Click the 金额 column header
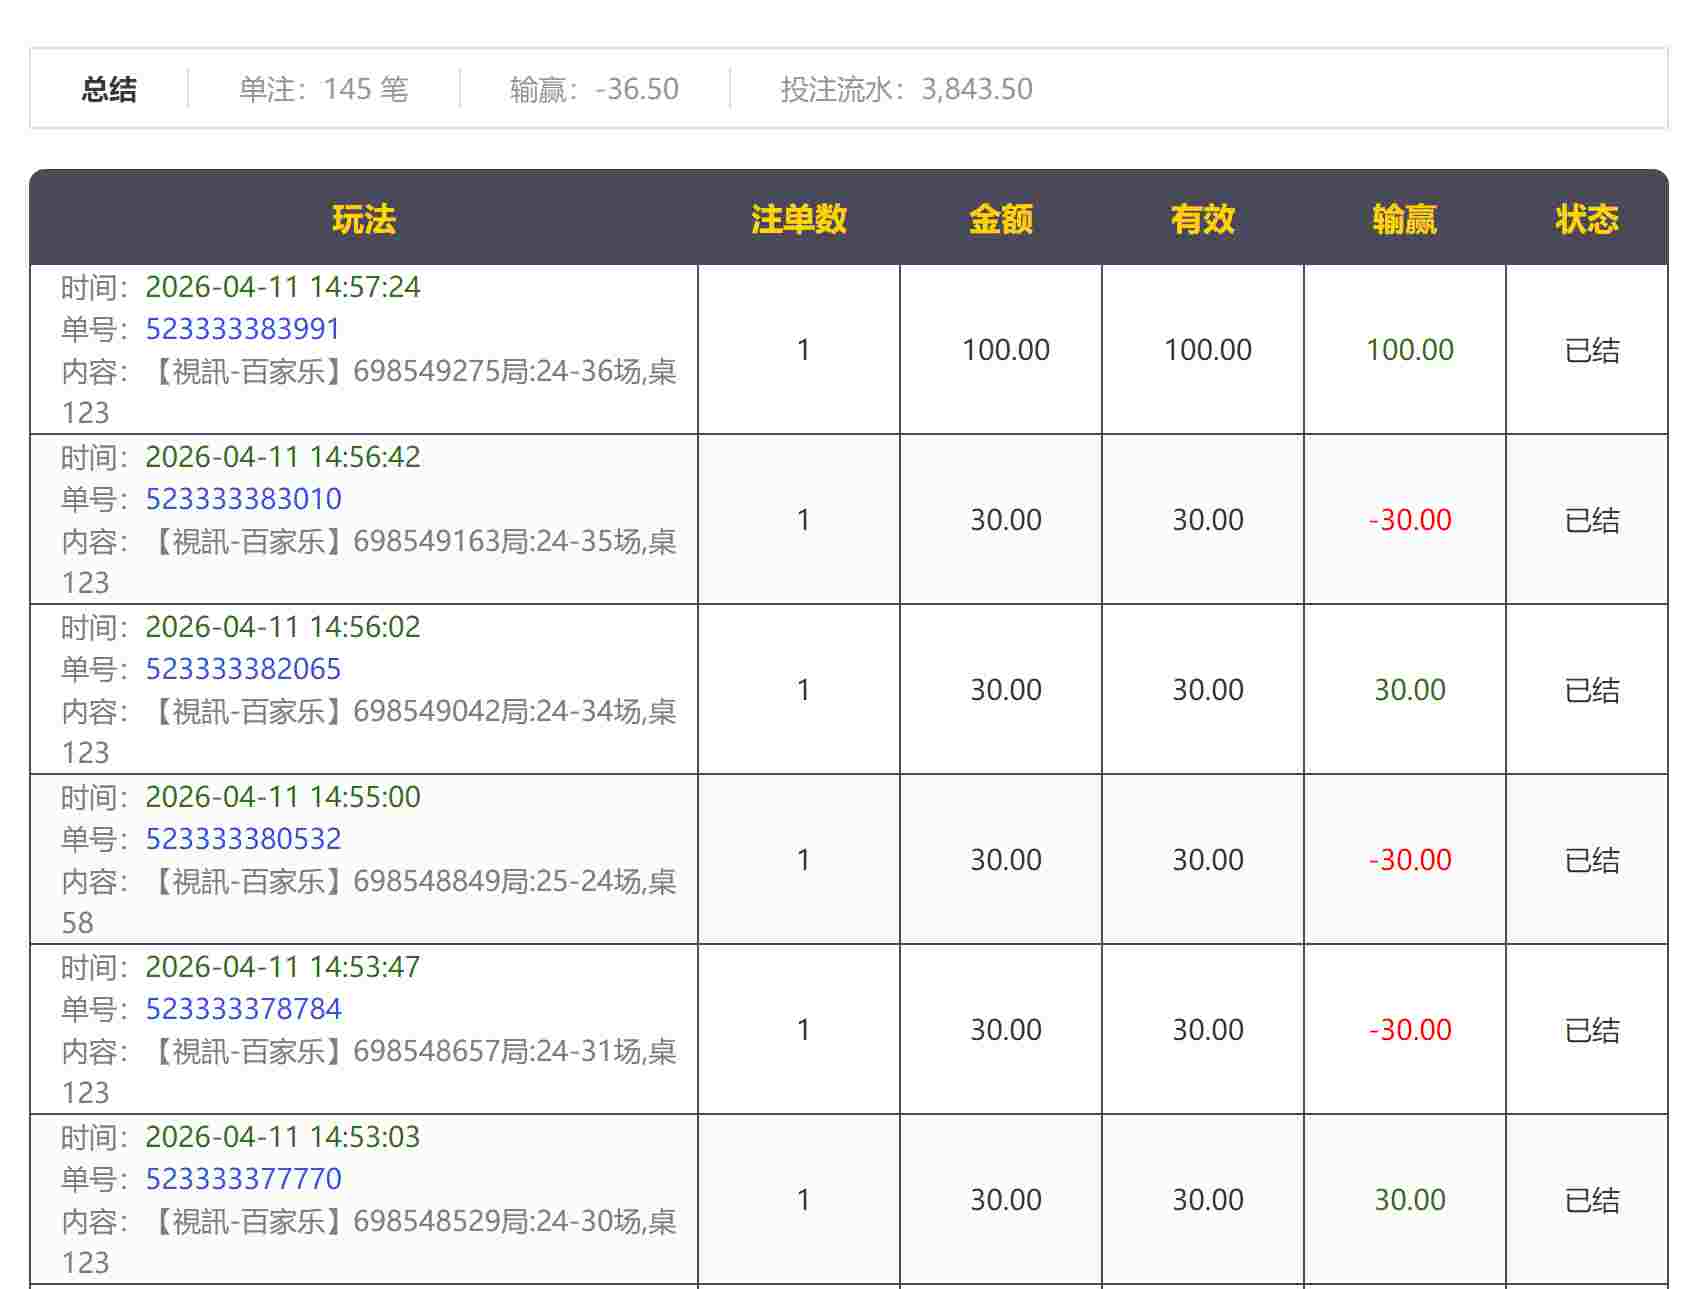 click(1001, 219)
